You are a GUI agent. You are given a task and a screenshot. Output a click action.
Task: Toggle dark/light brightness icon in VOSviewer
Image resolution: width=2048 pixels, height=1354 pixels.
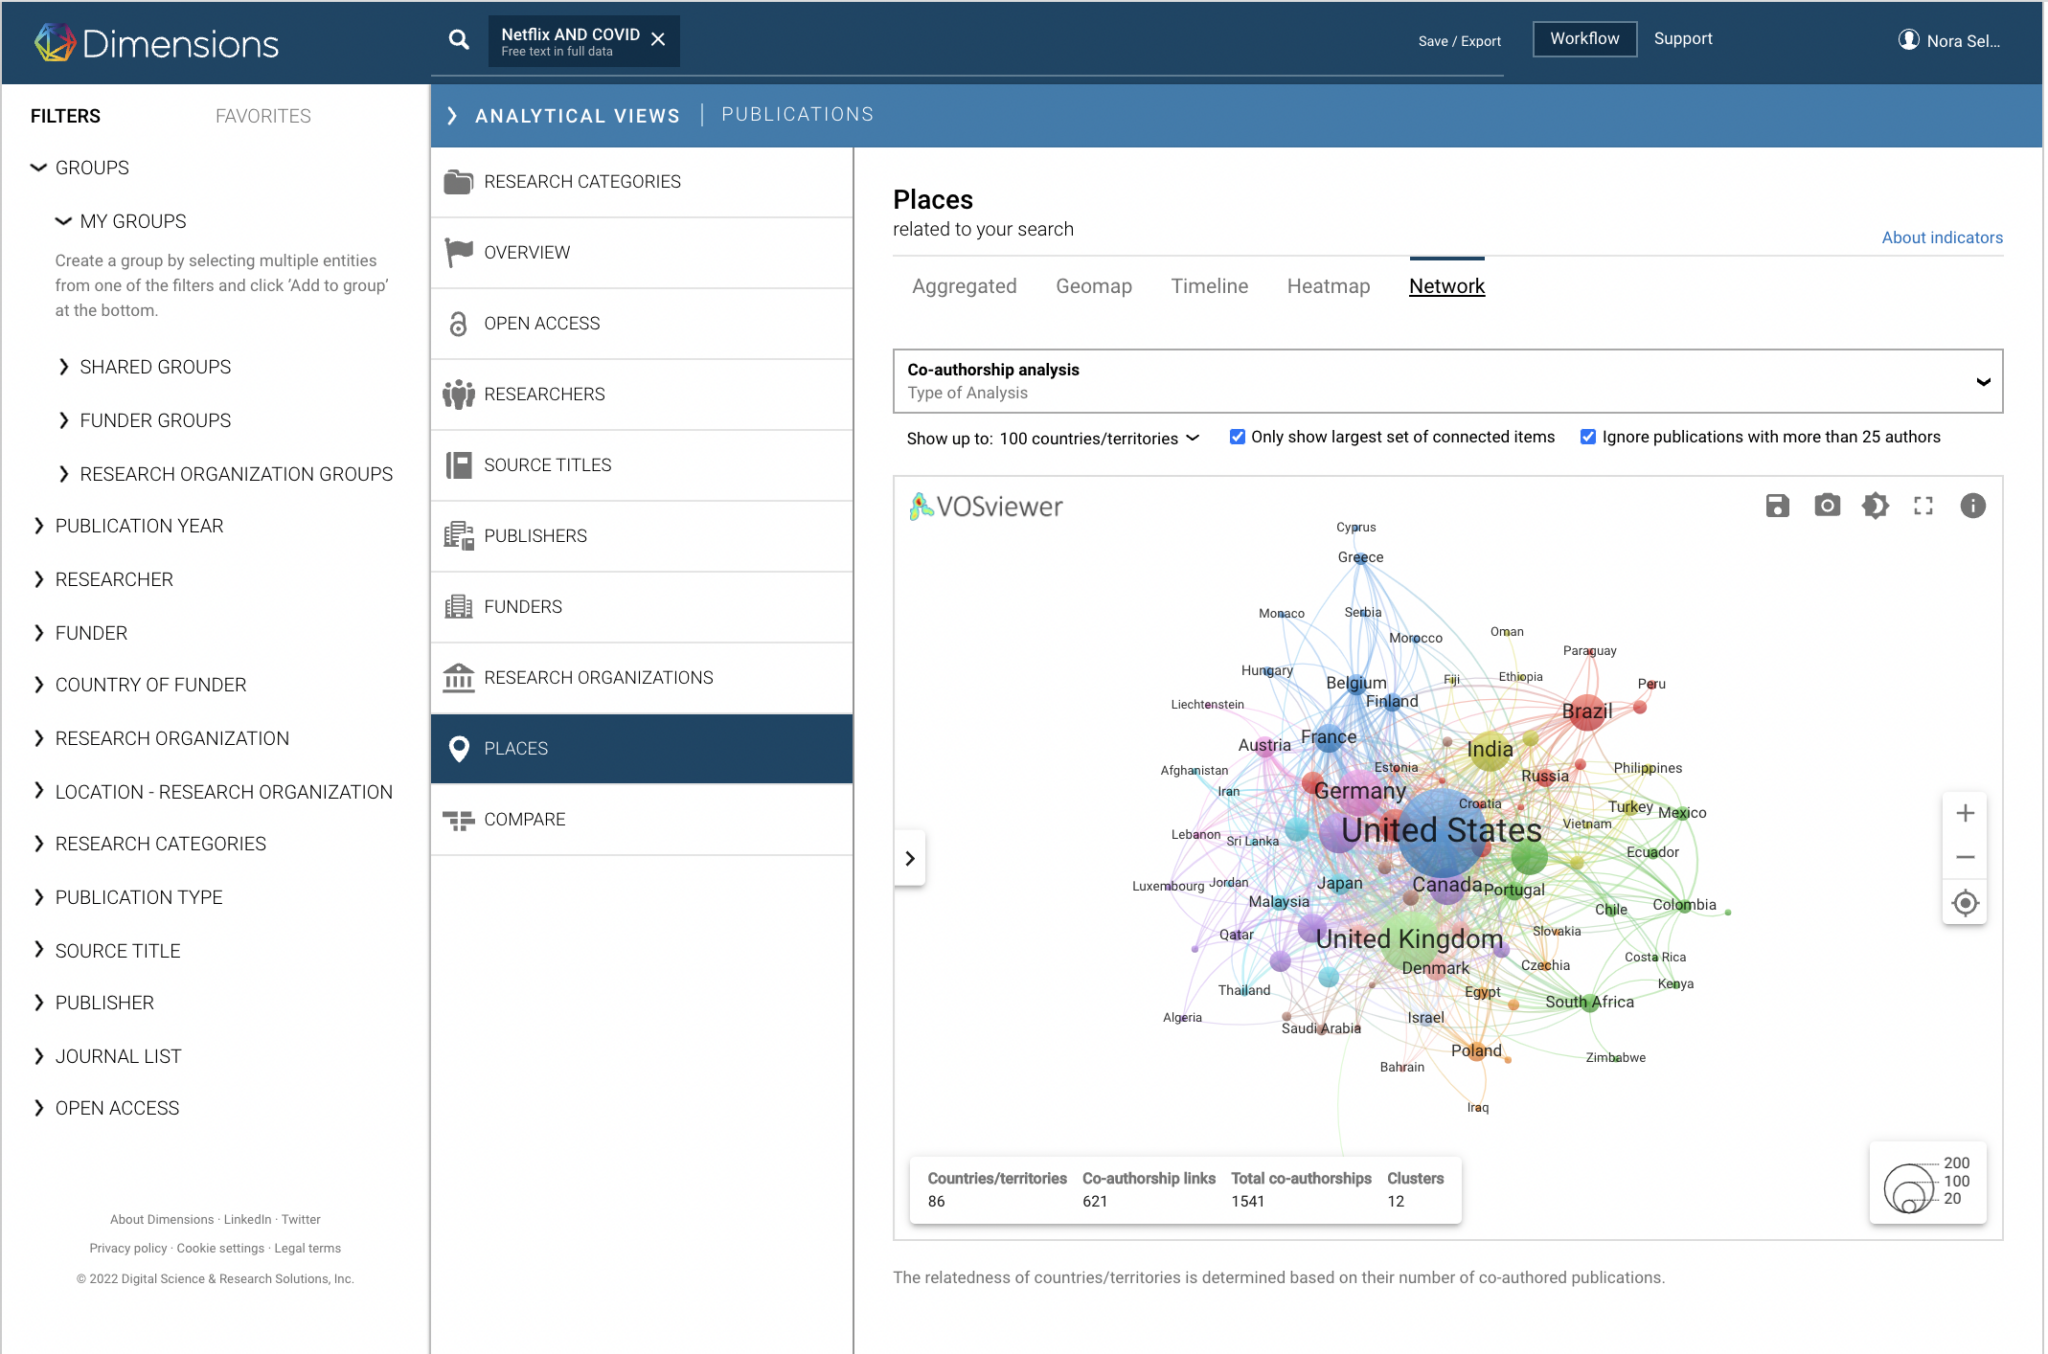coord(1875,506)
